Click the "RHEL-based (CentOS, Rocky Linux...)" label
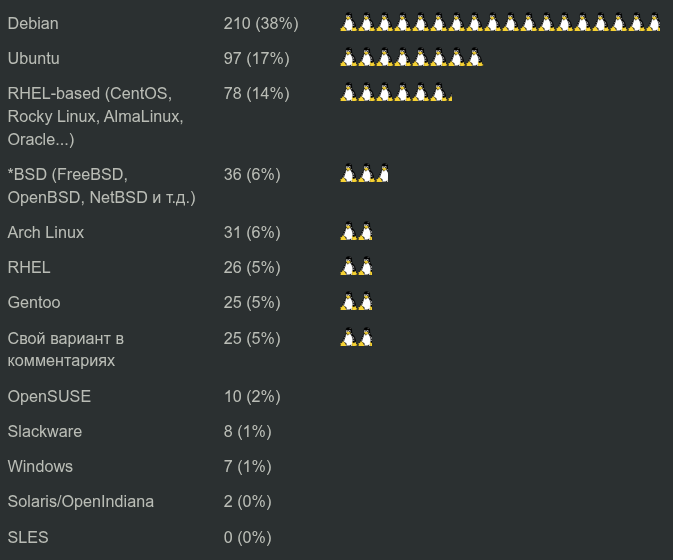673x560 pixels. (x=95, y=116)
